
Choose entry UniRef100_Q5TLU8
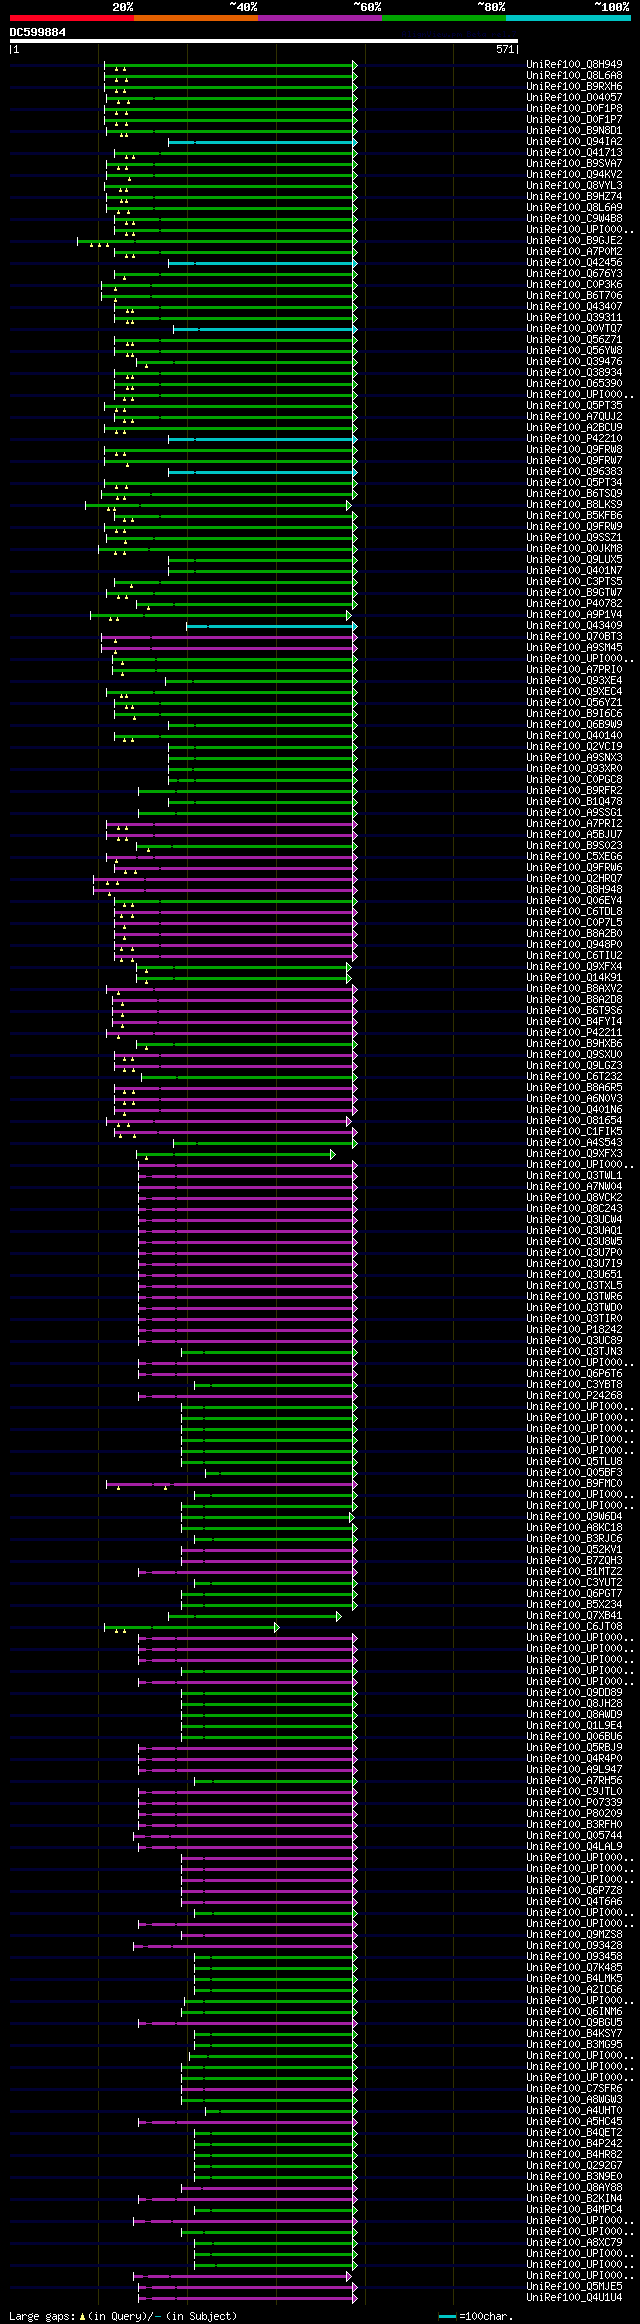click(x=574, y=1462)
